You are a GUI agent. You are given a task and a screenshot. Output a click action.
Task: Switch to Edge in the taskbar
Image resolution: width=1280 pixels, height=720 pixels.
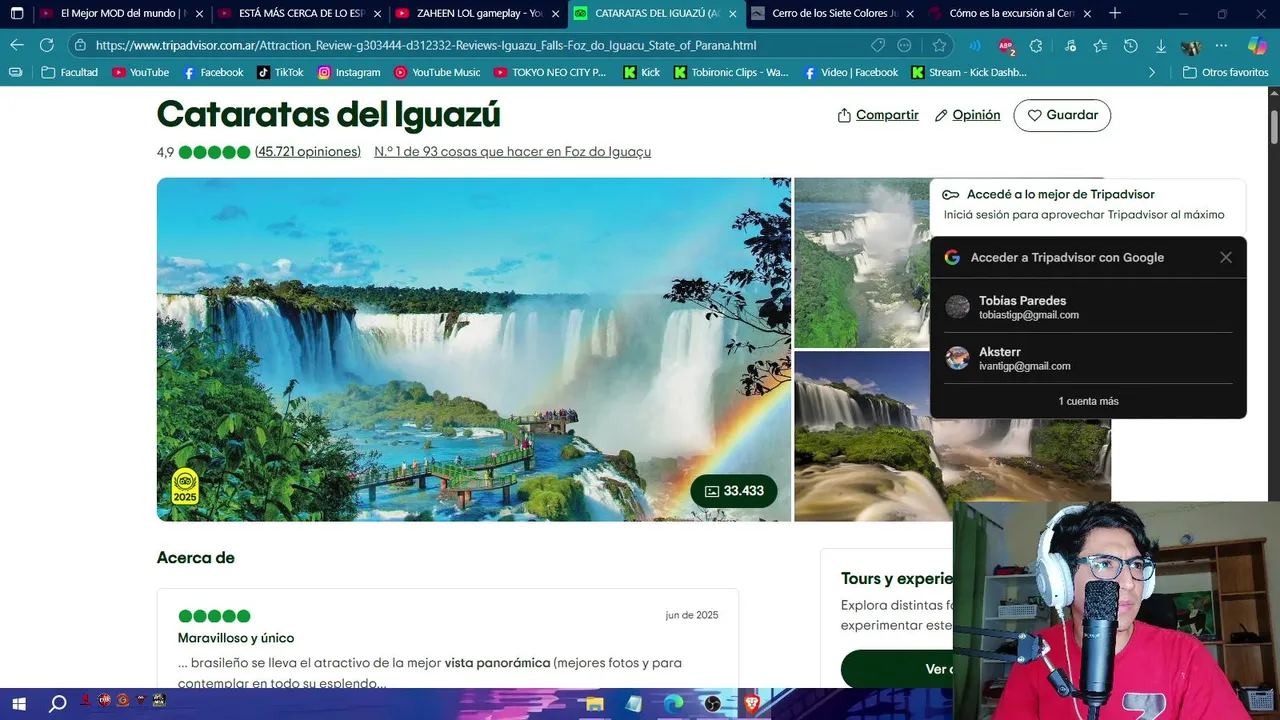(x=672, y=704)
